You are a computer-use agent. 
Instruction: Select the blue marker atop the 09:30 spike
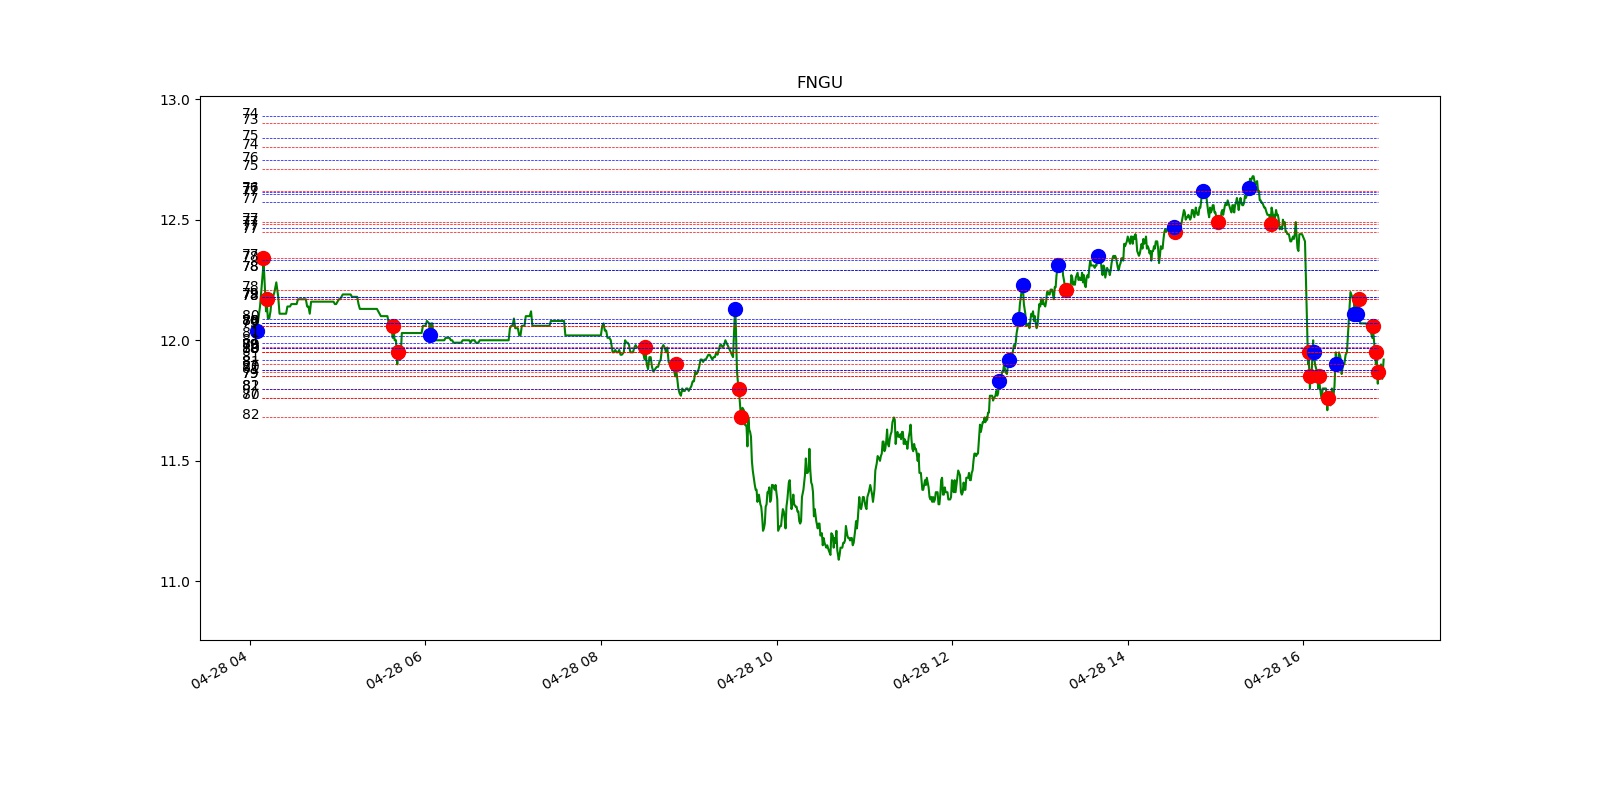(x=735, y=309)
